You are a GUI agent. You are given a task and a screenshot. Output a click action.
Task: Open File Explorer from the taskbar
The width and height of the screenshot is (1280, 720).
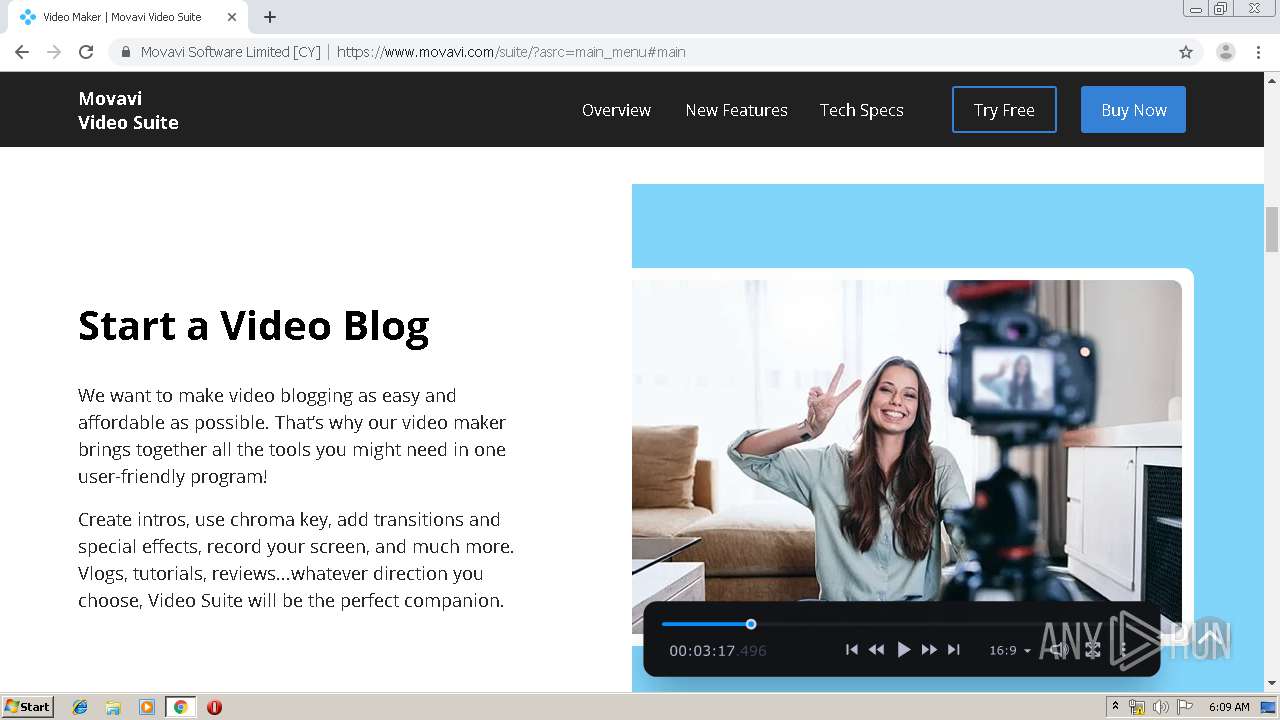[113, 707]
